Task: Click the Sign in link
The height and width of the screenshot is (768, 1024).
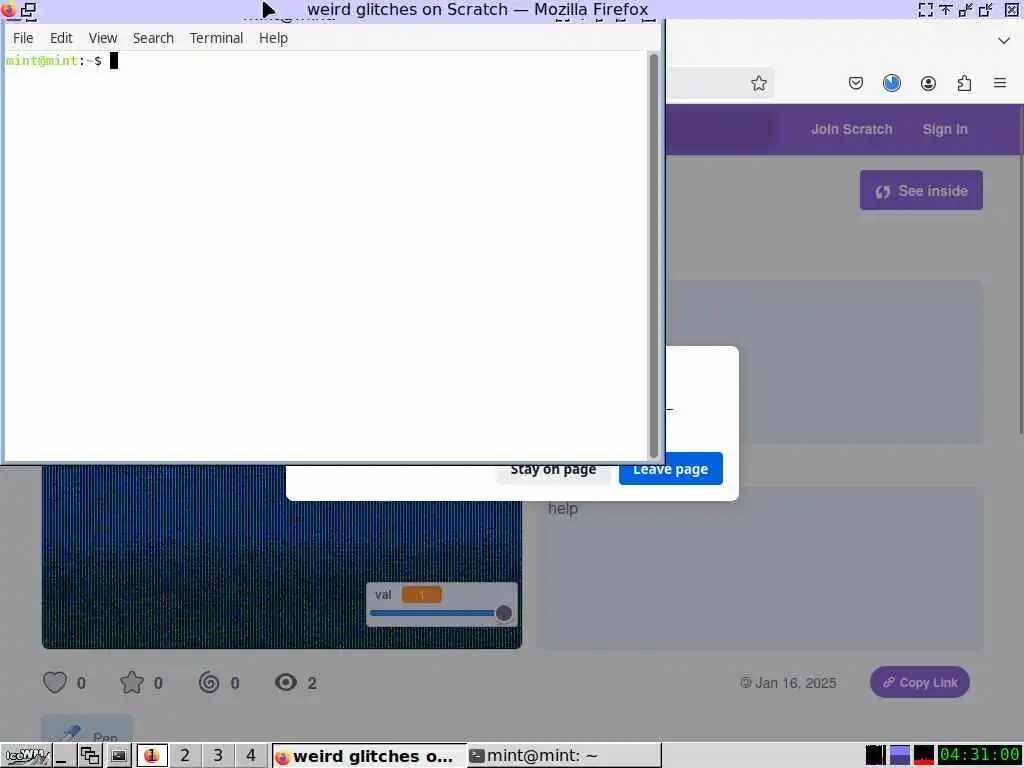Action: (x=945, y=129)
